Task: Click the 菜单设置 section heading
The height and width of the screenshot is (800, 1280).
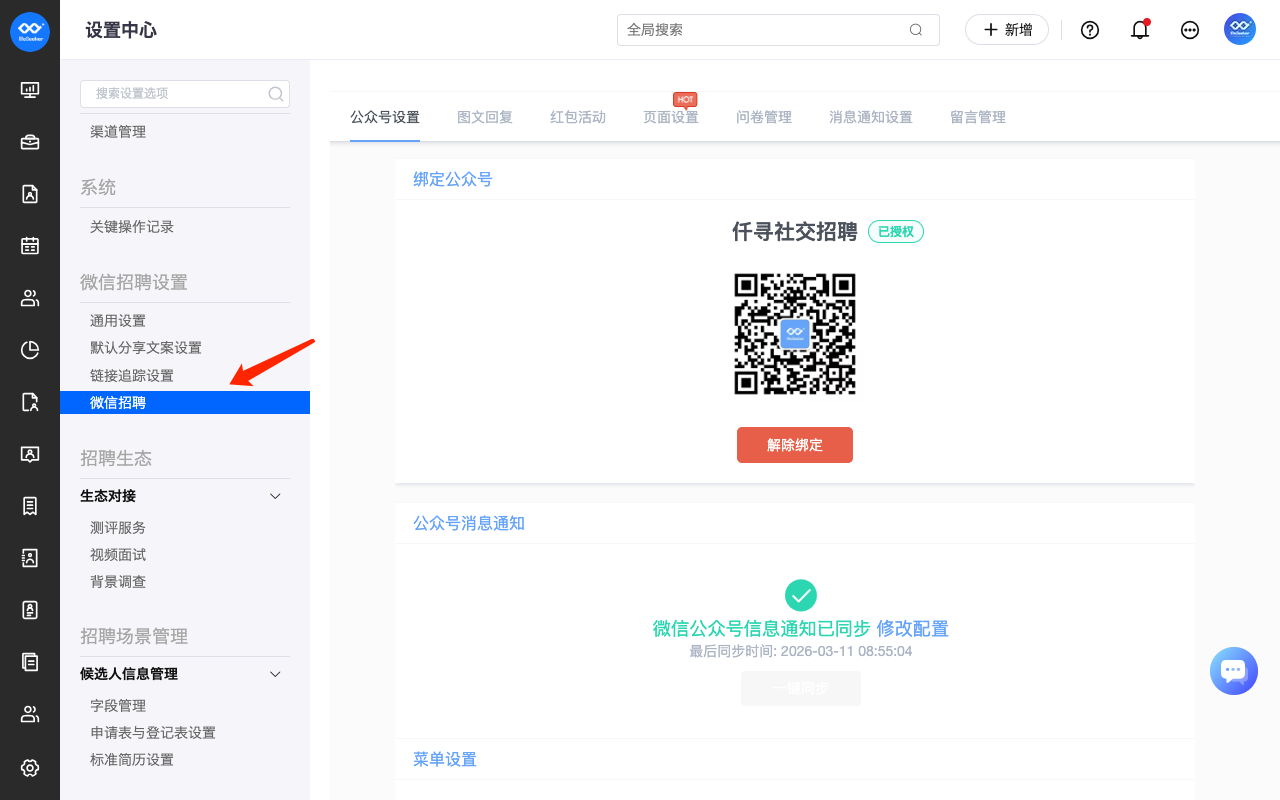Action: pyautogui.click(x=445, y=760)
